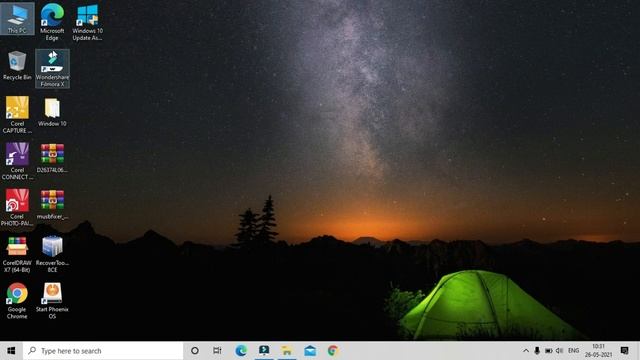Show hidden system tray icons

(x=526, y=351)
